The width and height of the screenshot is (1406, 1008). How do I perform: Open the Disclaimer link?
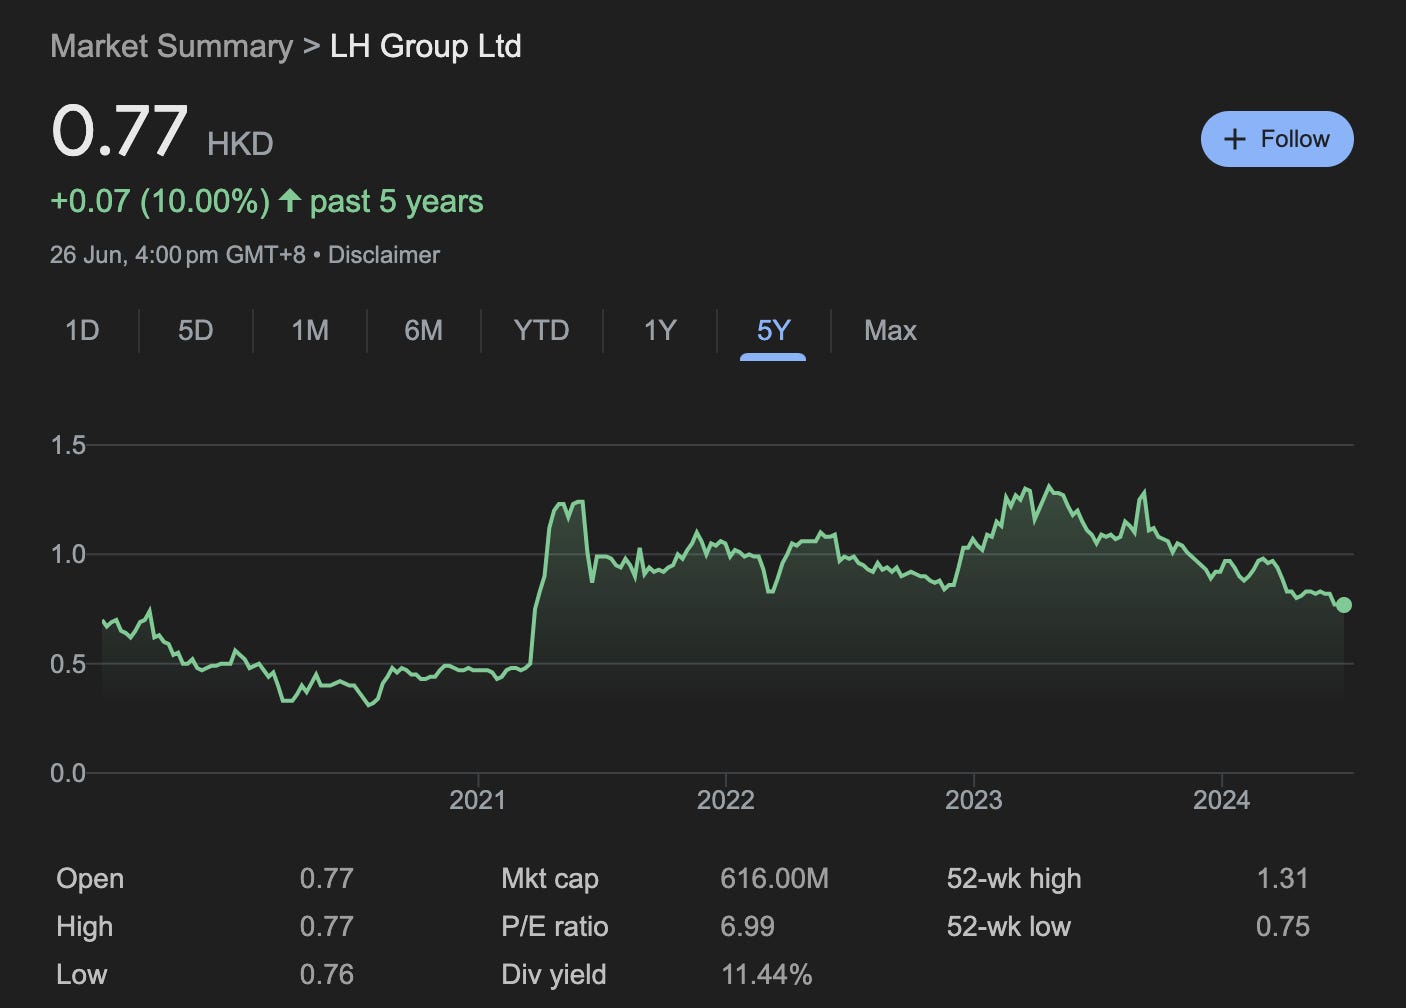[x=384, y=255]
